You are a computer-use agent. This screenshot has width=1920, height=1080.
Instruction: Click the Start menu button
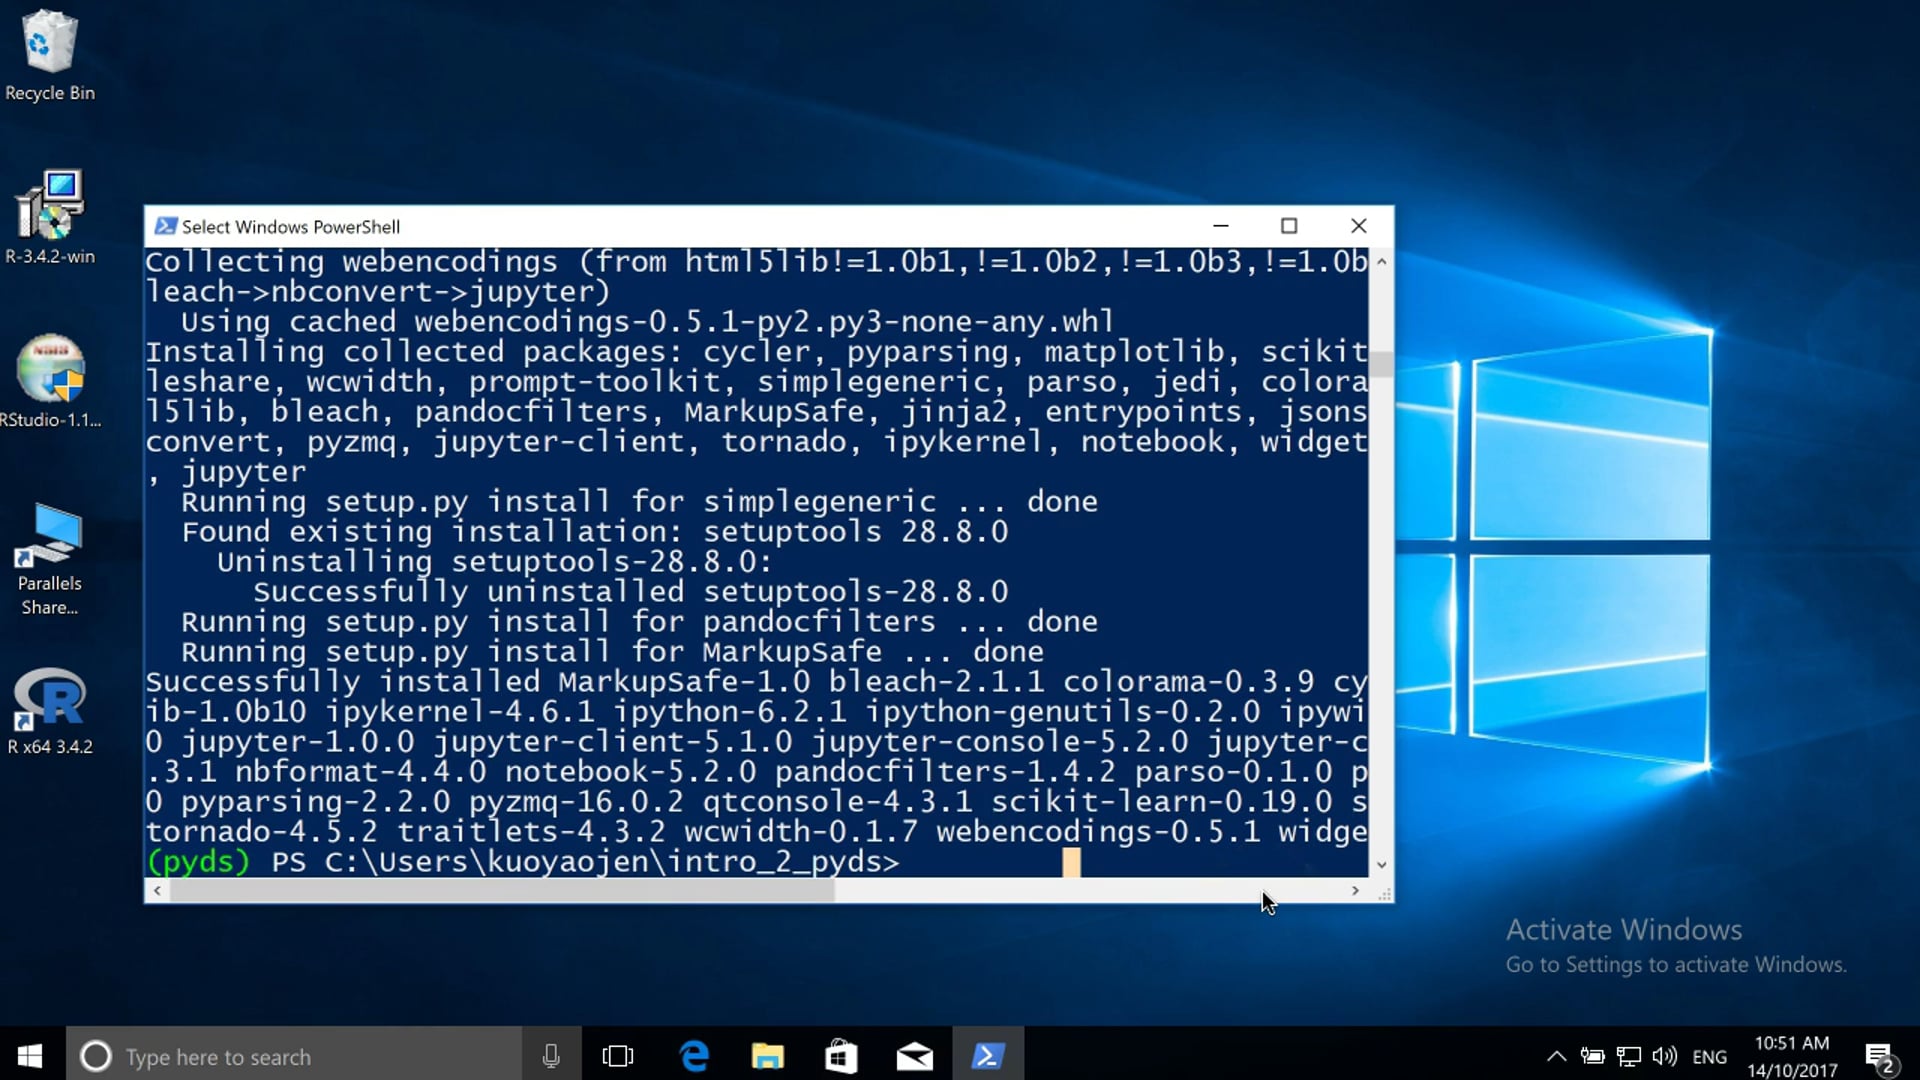click(x=30, y=1056)
